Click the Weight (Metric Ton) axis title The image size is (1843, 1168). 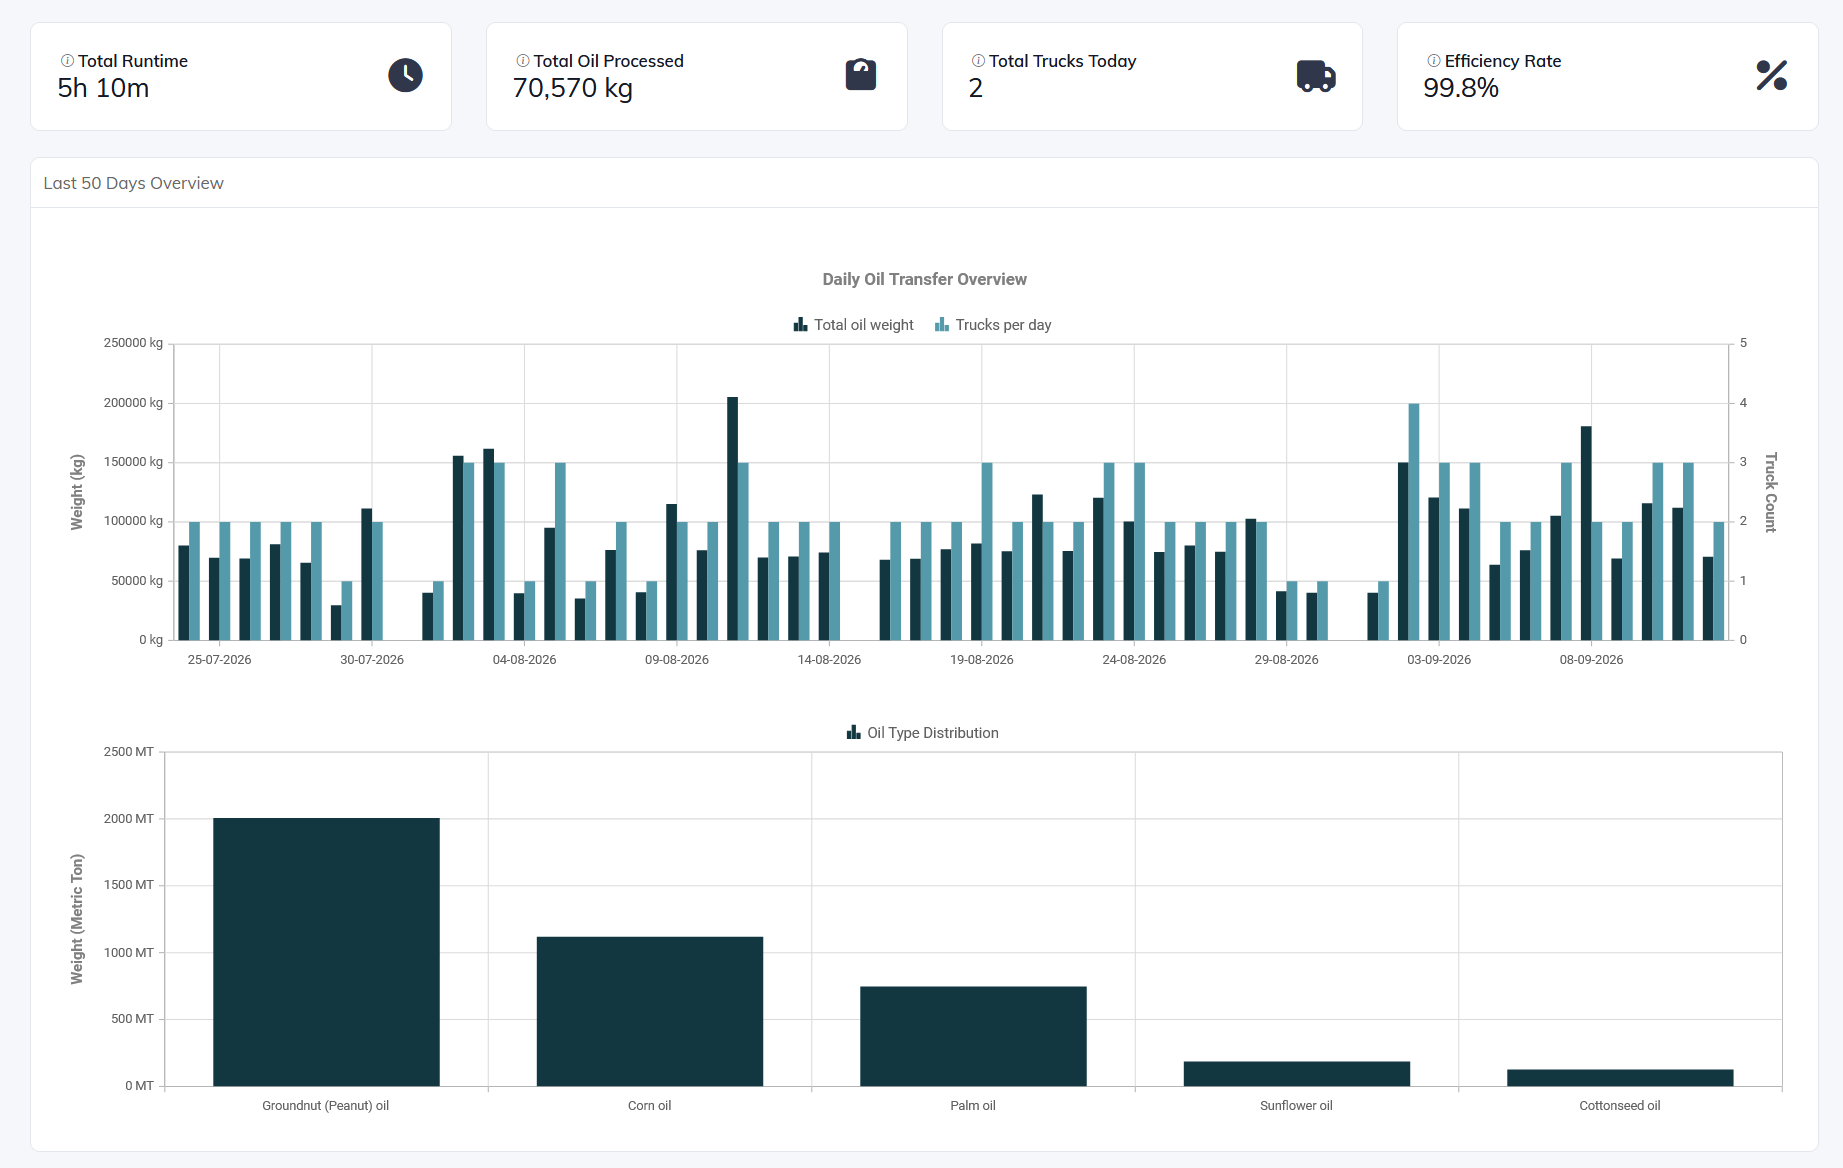point(77,919)
